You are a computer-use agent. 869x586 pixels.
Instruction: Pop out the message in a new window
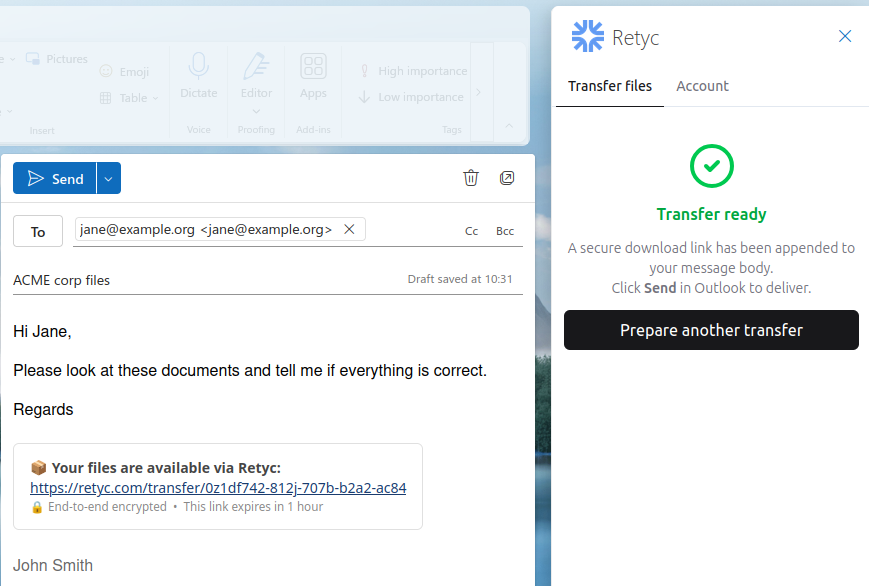pos(507,178)
